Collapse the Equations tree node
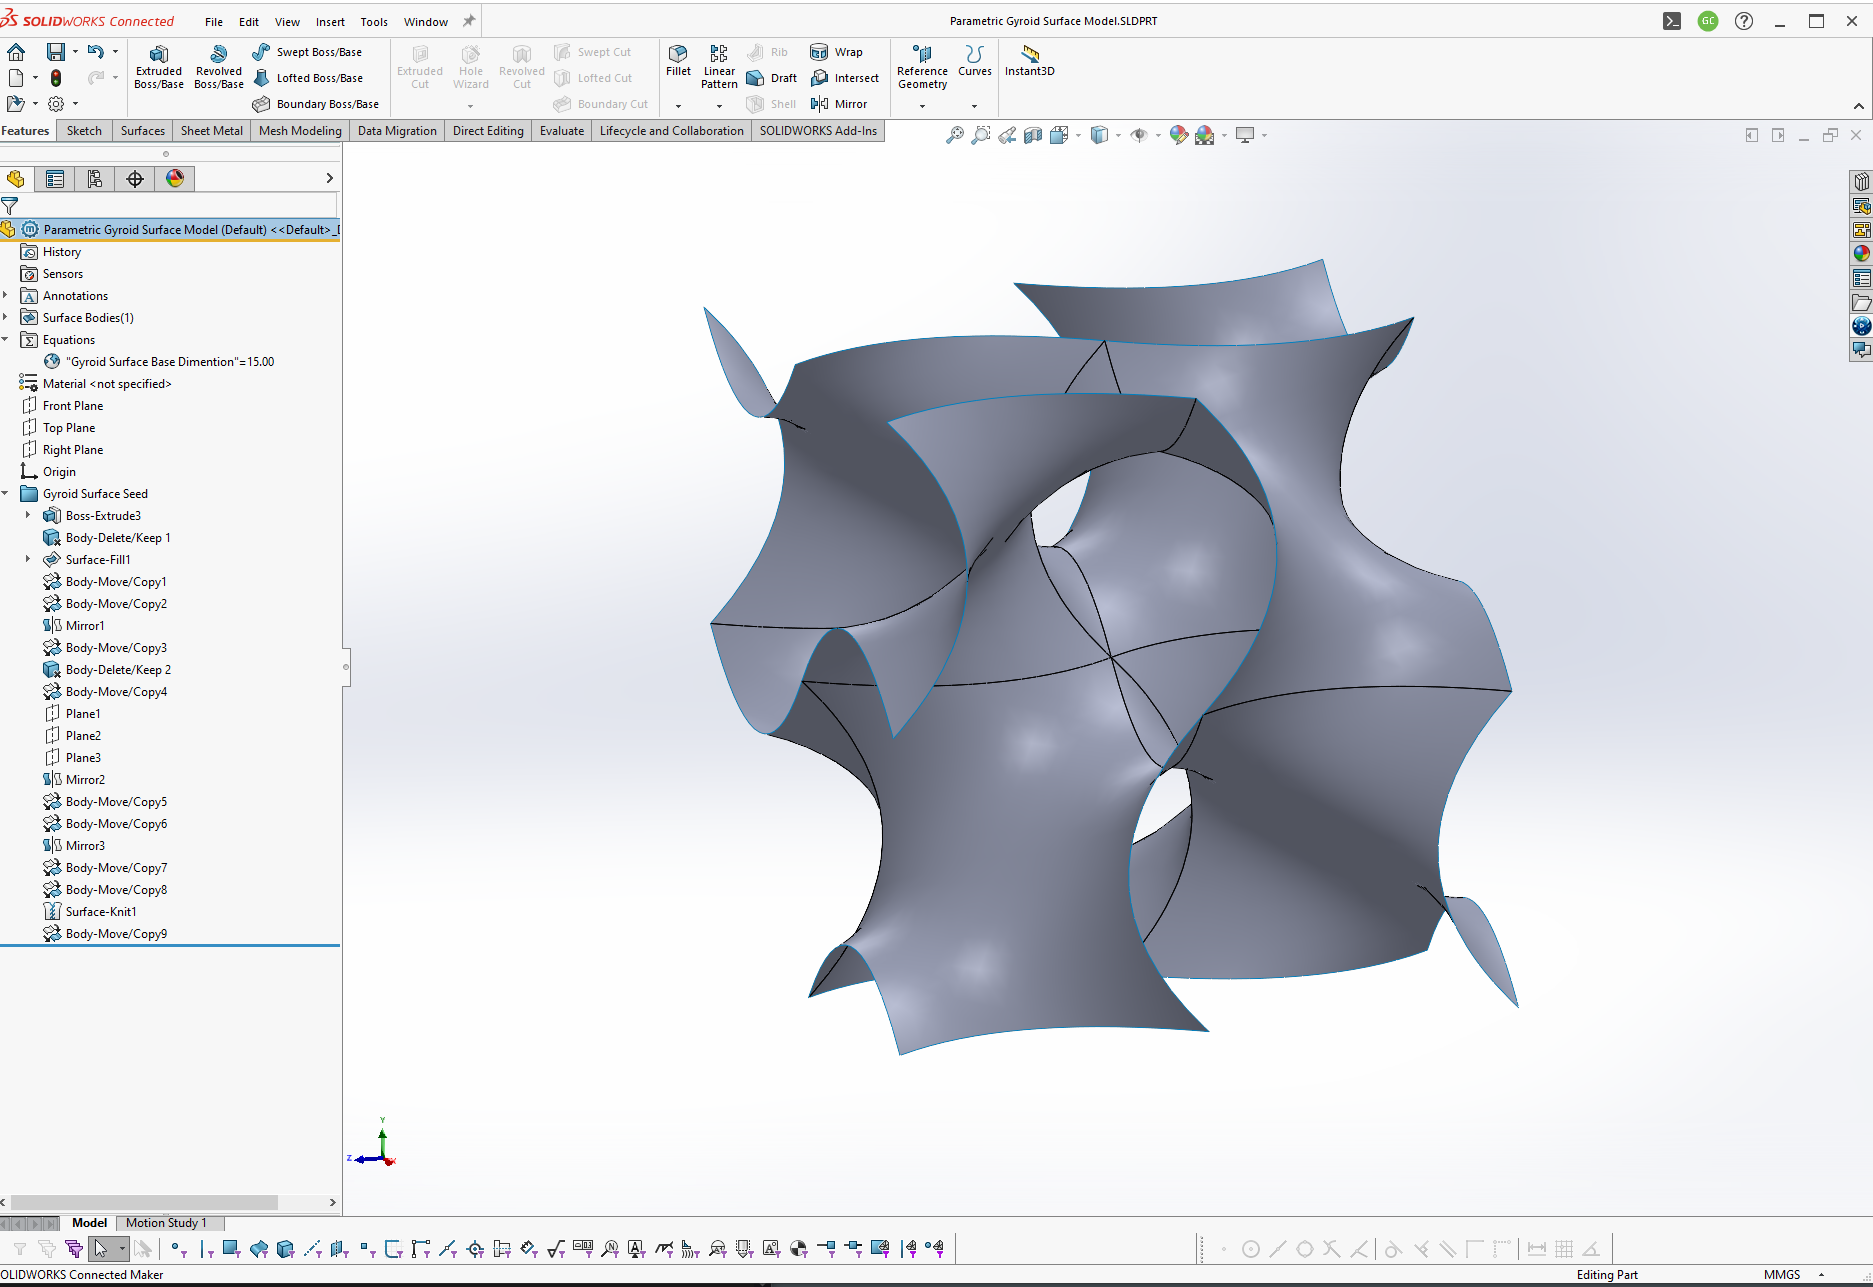 point(6,340)
